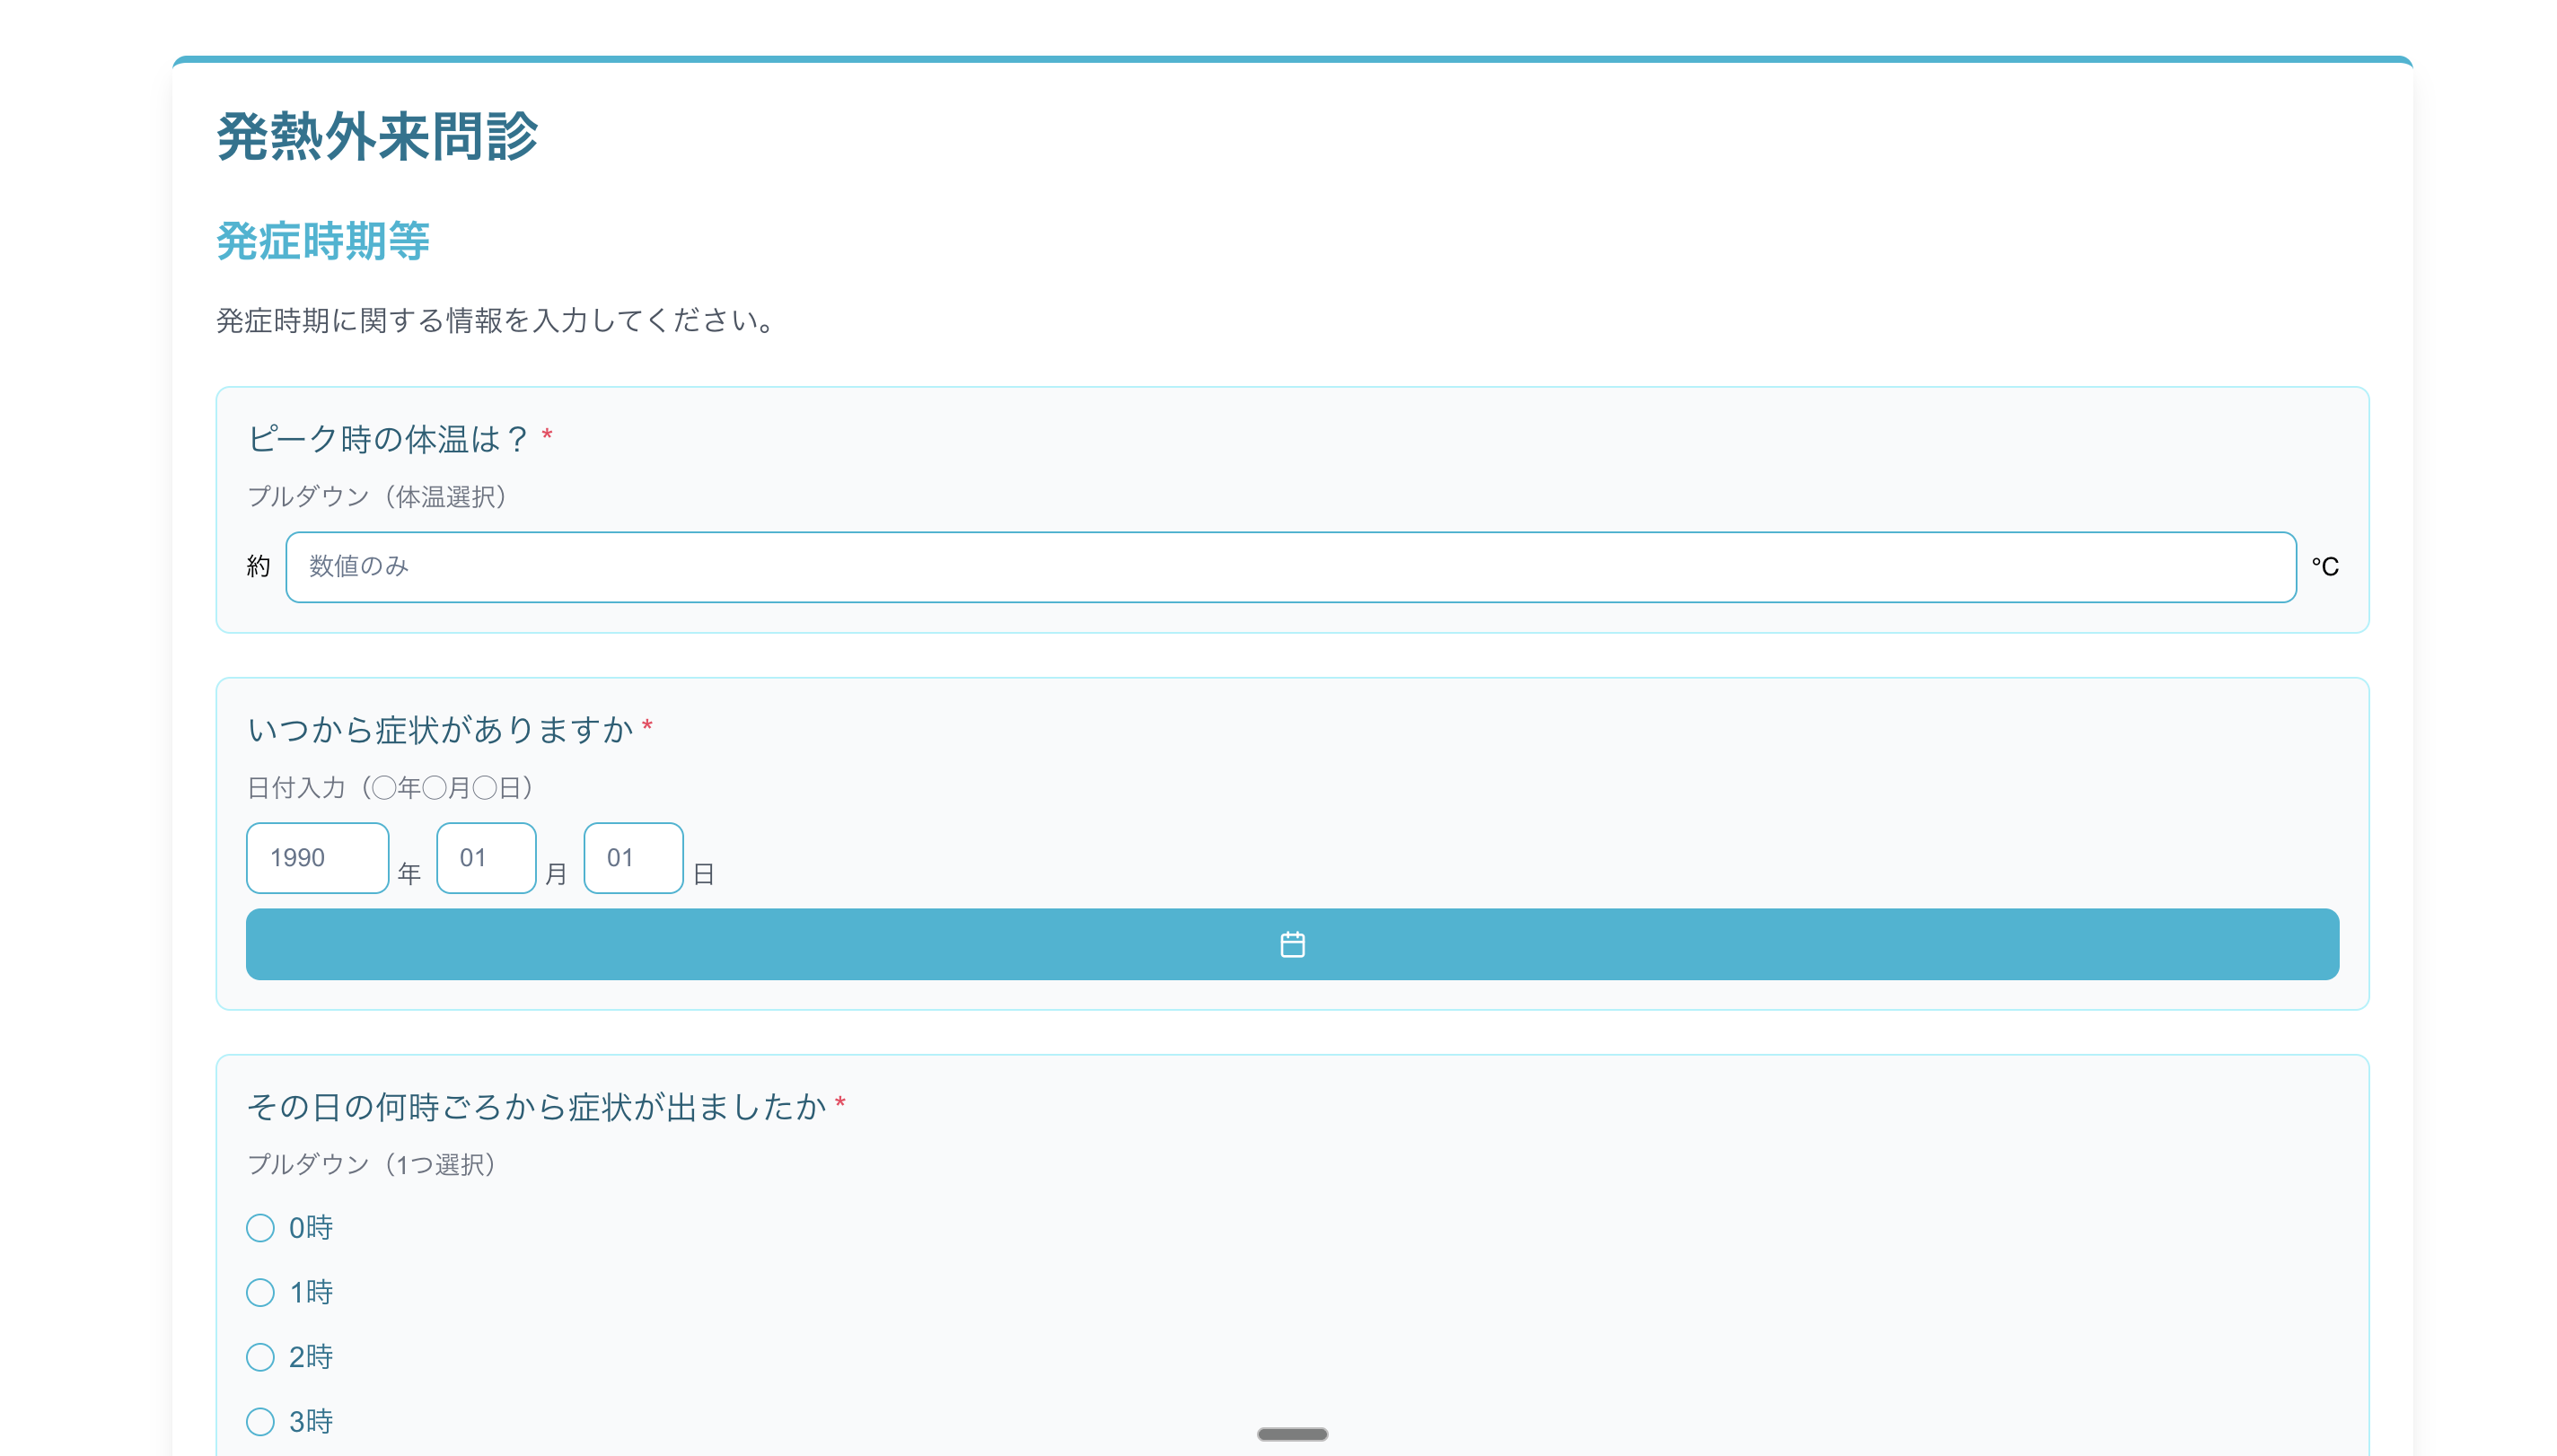Click the プルダウン（1つ選択）hint text
Image resolution: width=2557 pixels, height=1456 pixels.
(x=372, y=1164)
